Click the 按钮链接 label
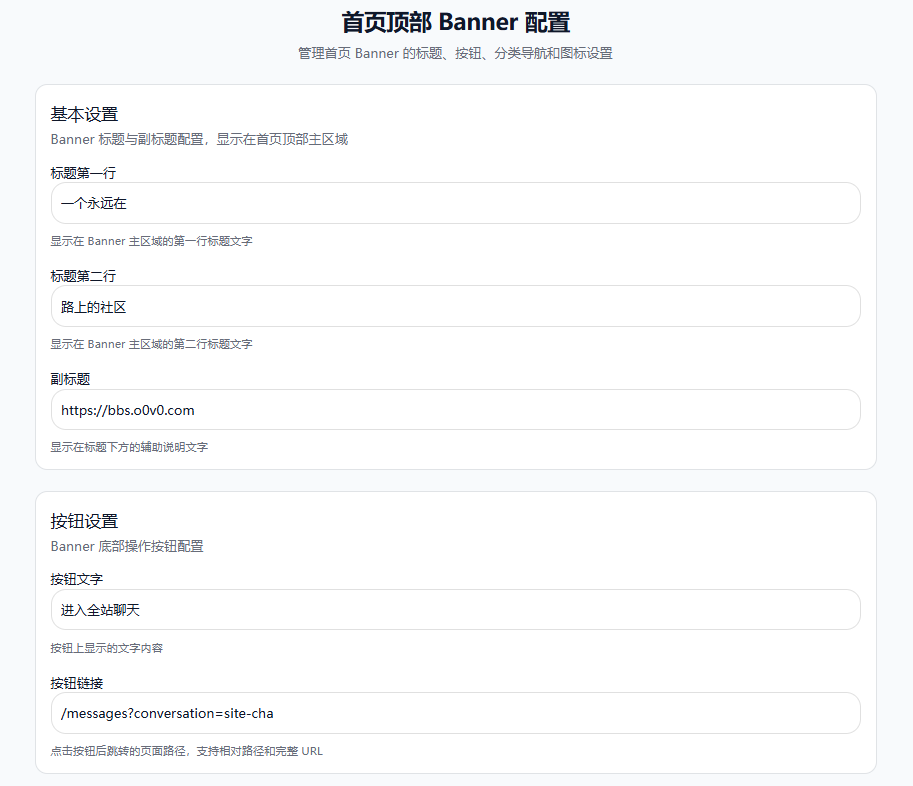 77,683
